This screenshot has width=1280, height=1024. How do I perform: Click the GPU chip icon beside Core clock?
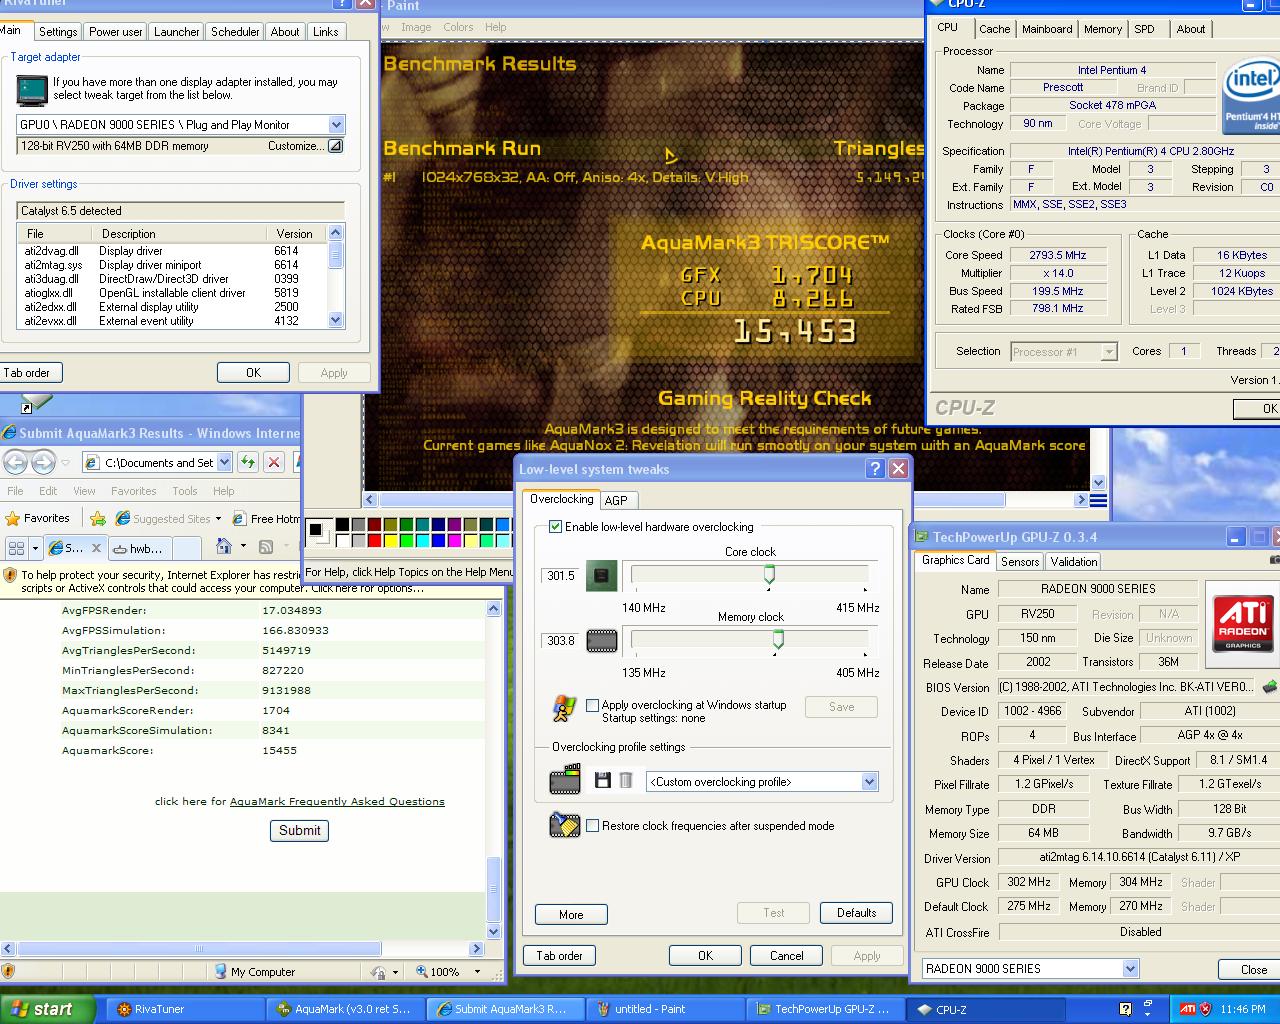coord(601,575)
